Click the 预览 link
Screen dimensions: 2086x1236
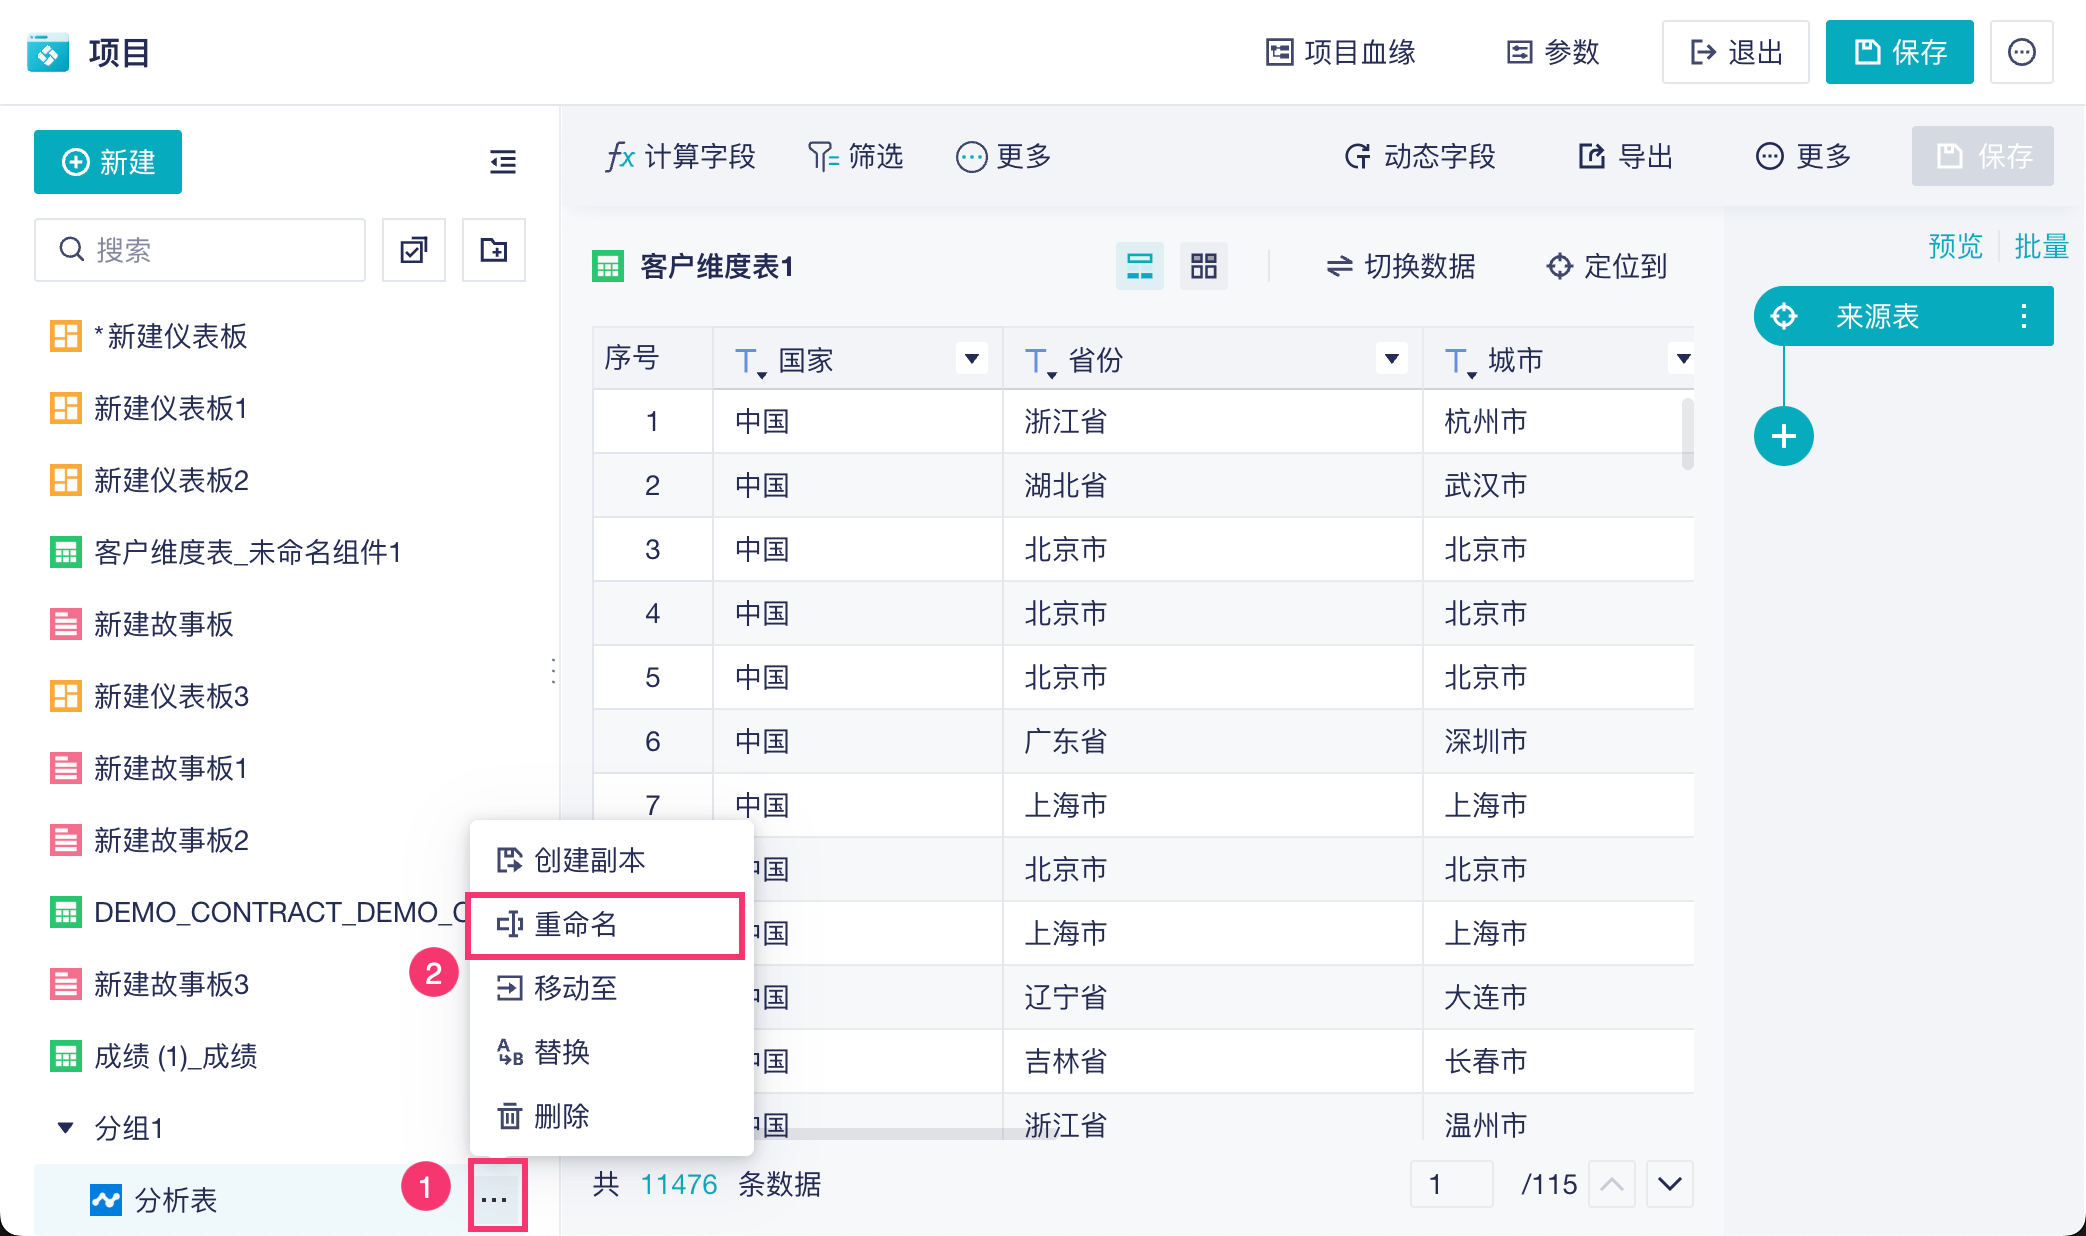click(1954, 246)
